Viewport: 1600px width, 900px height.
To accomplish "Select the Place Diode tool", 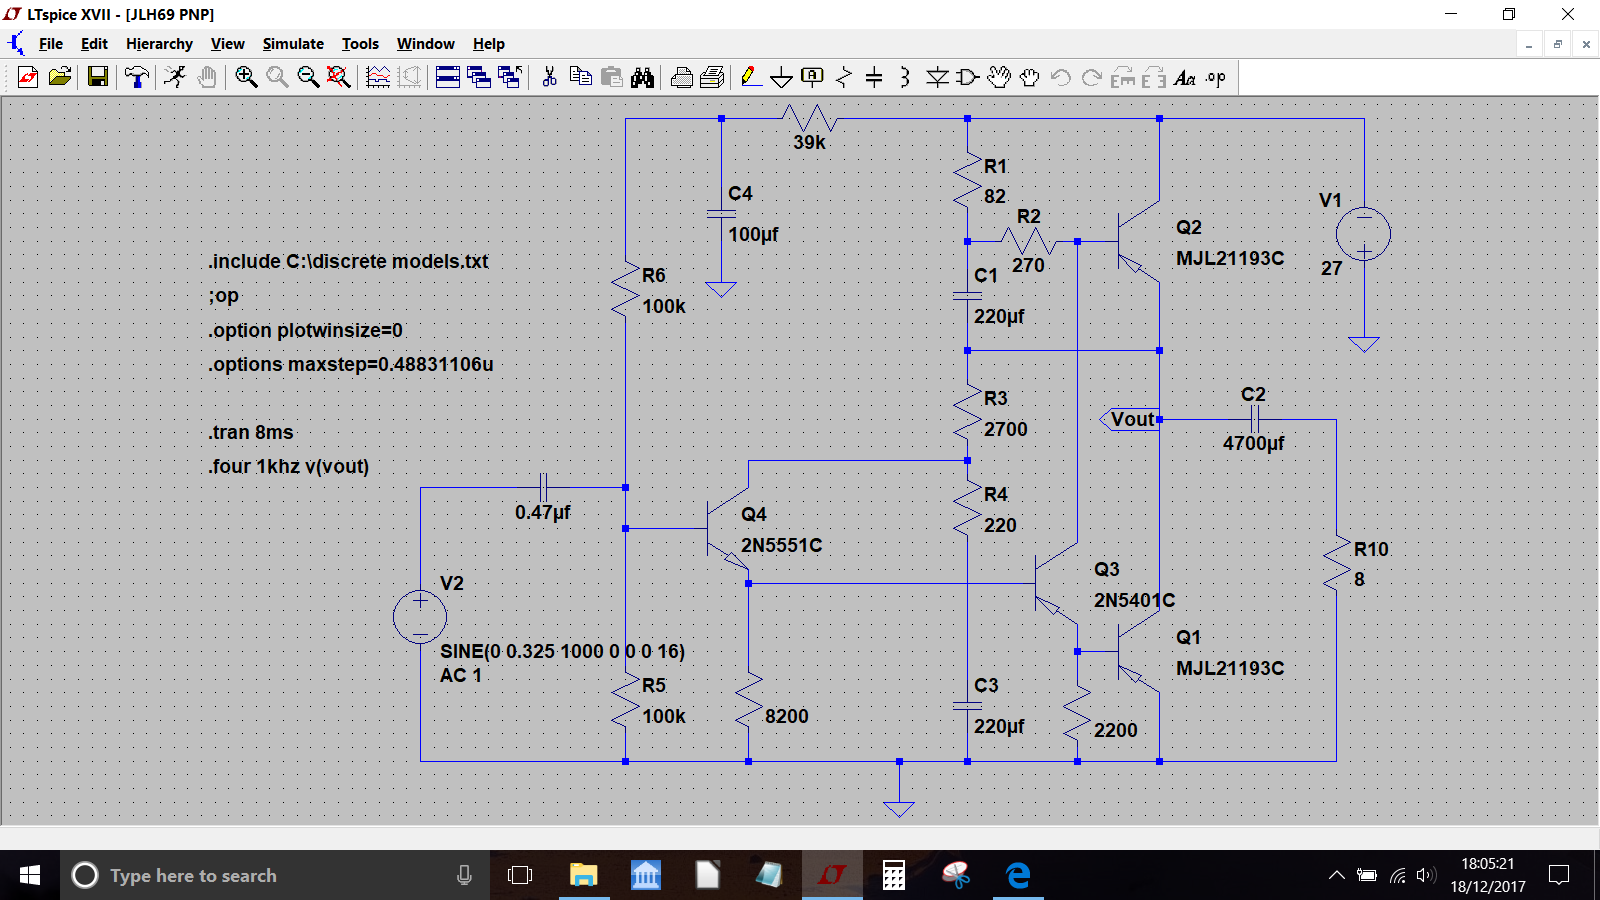I will (937, 77).
